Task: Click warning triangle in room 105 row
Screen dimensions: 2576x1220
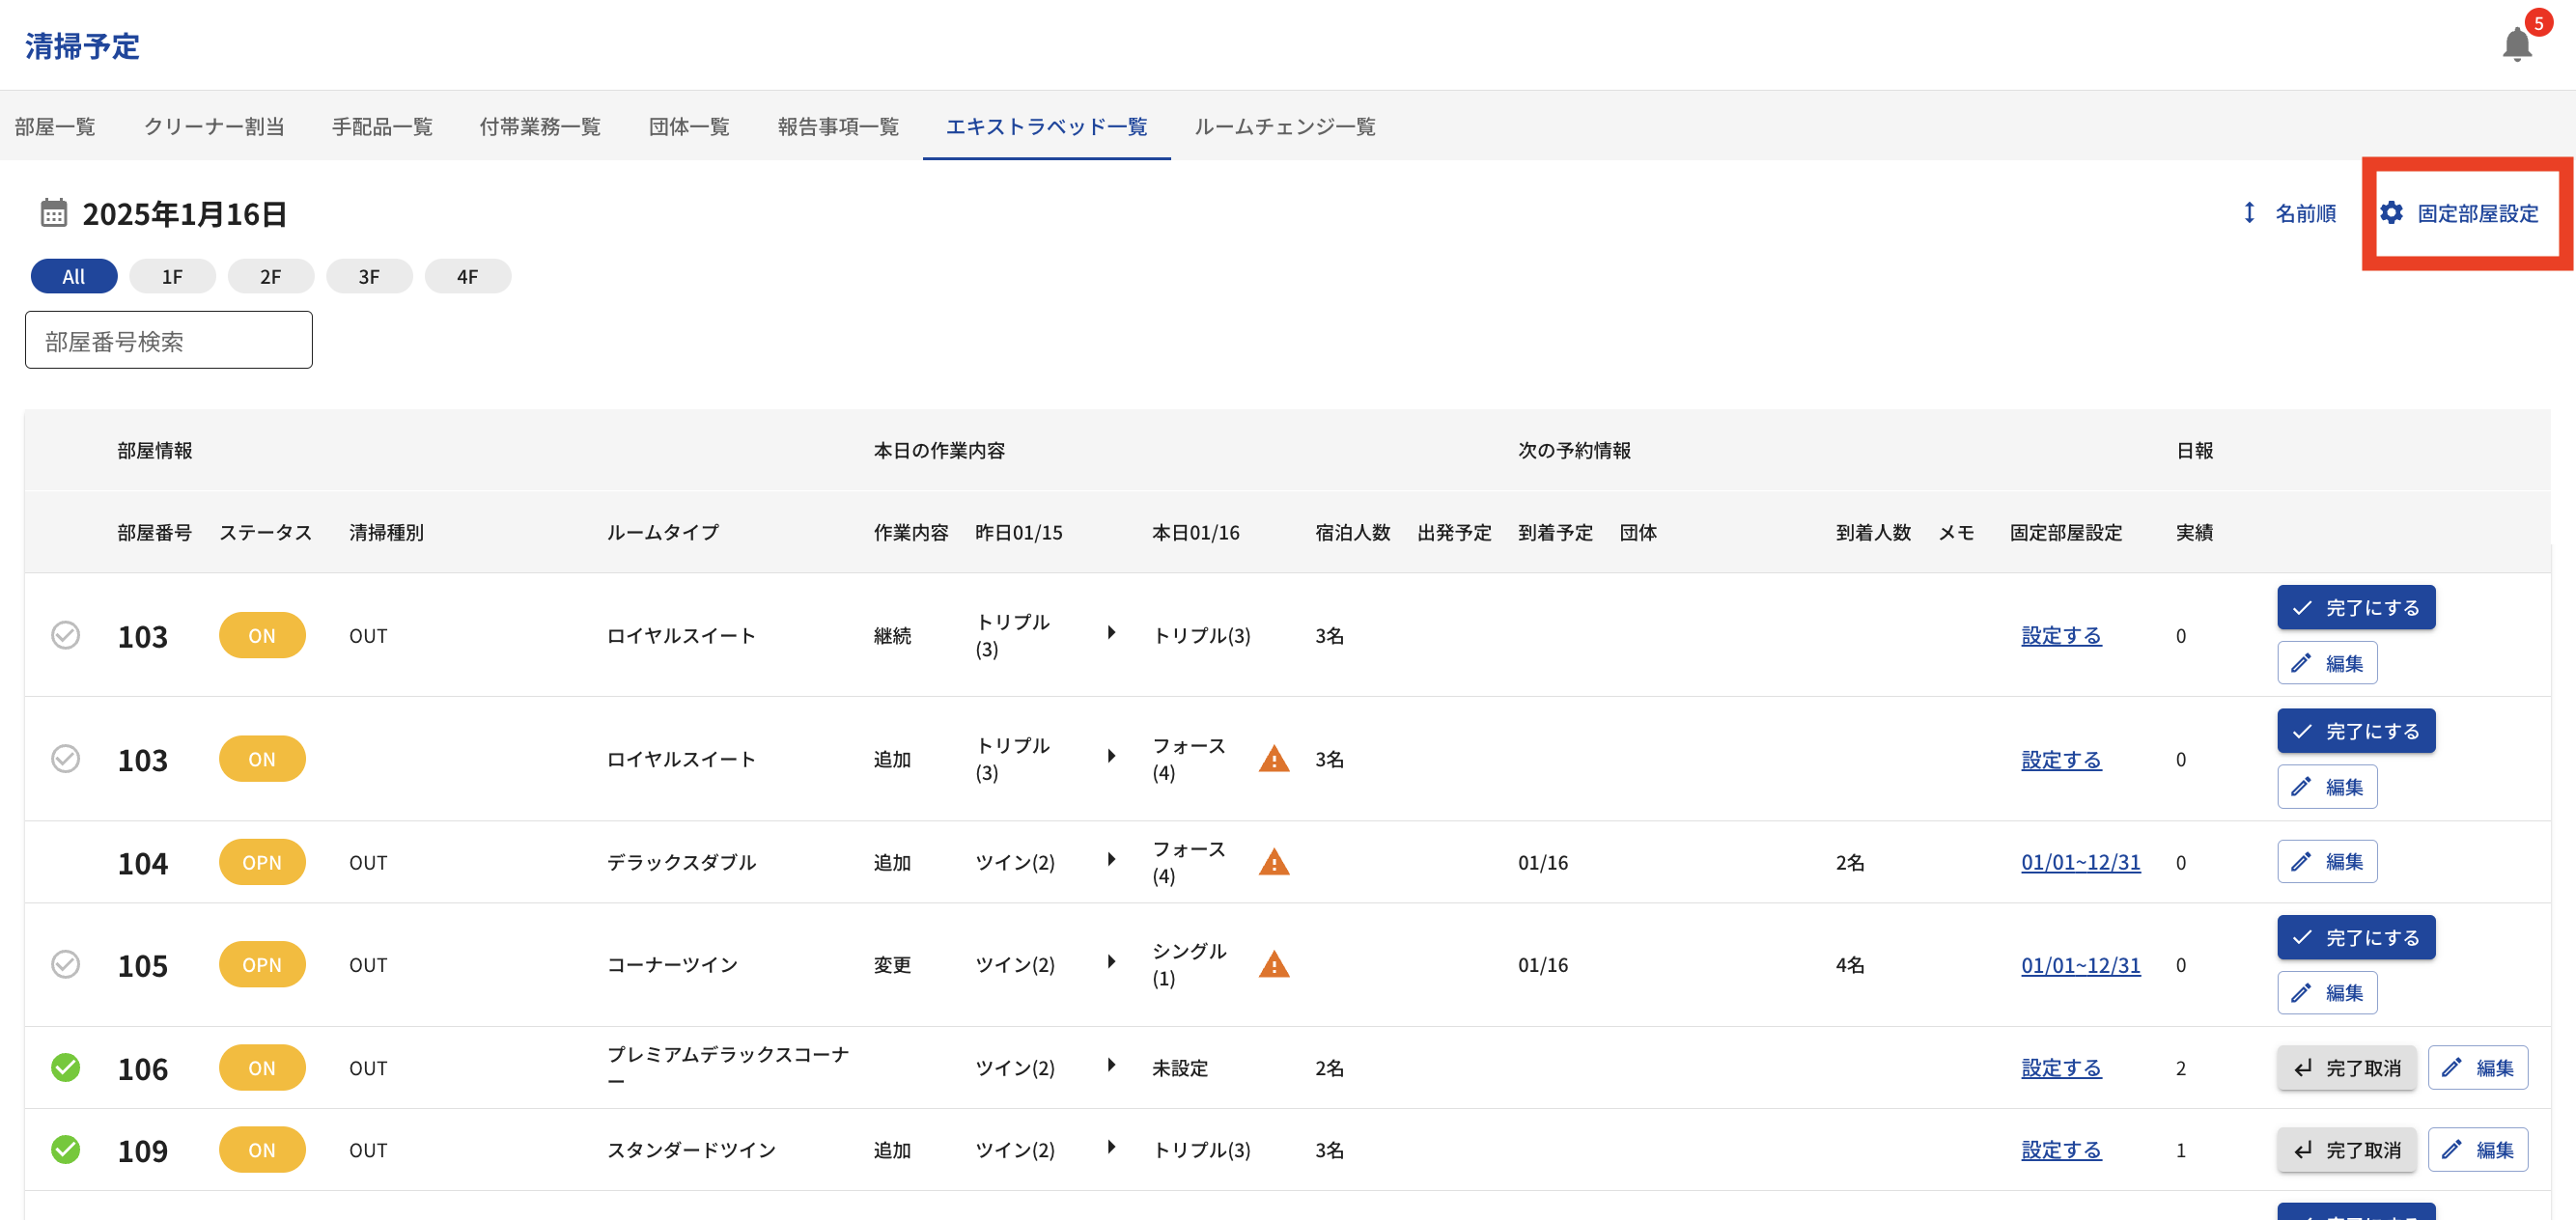Action: (1273, 965)
